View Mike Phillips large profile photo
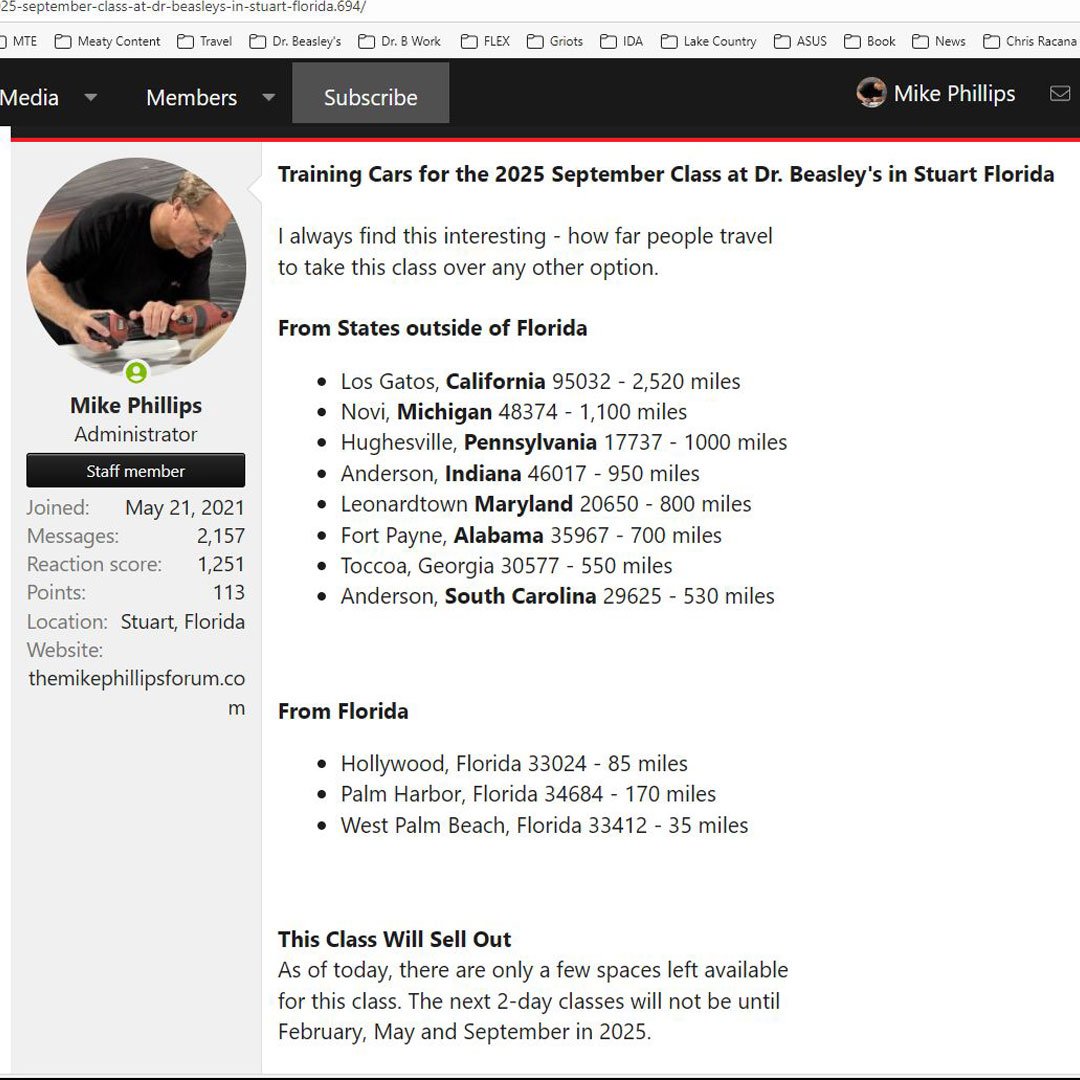 (136, 266)
